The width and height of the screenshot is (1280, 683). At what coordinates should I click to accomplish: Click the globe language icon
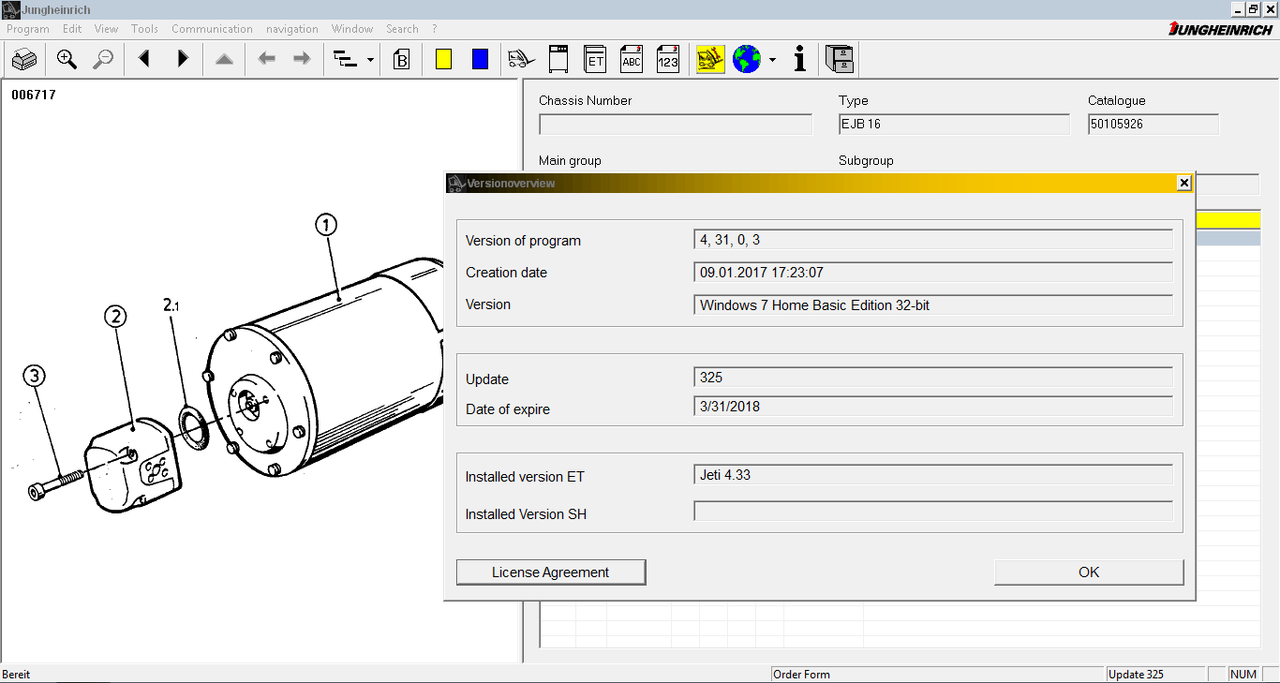[747, 60]
